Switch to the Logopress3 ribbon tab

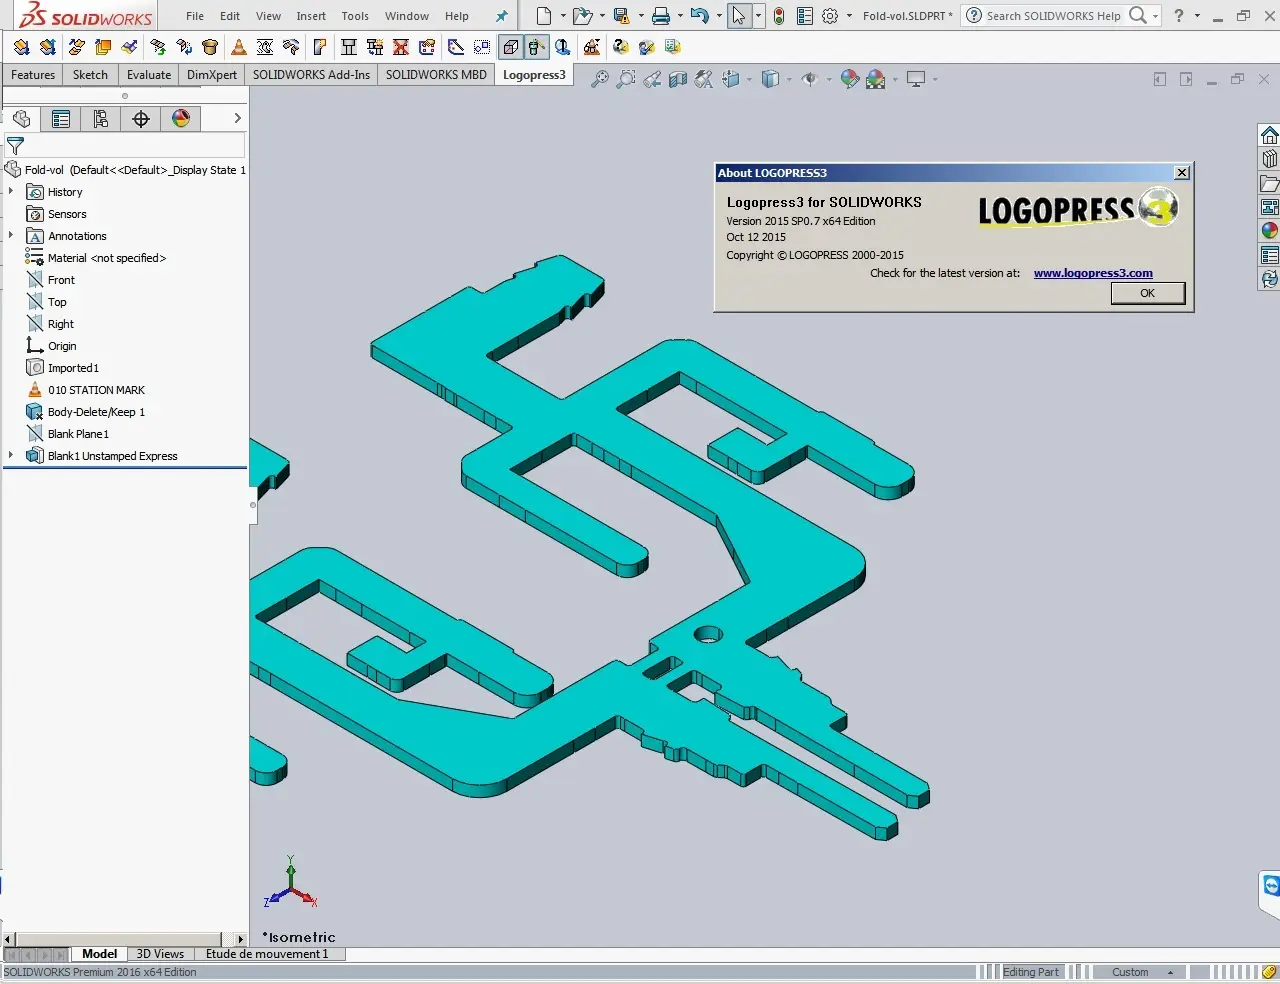point(533,74)
